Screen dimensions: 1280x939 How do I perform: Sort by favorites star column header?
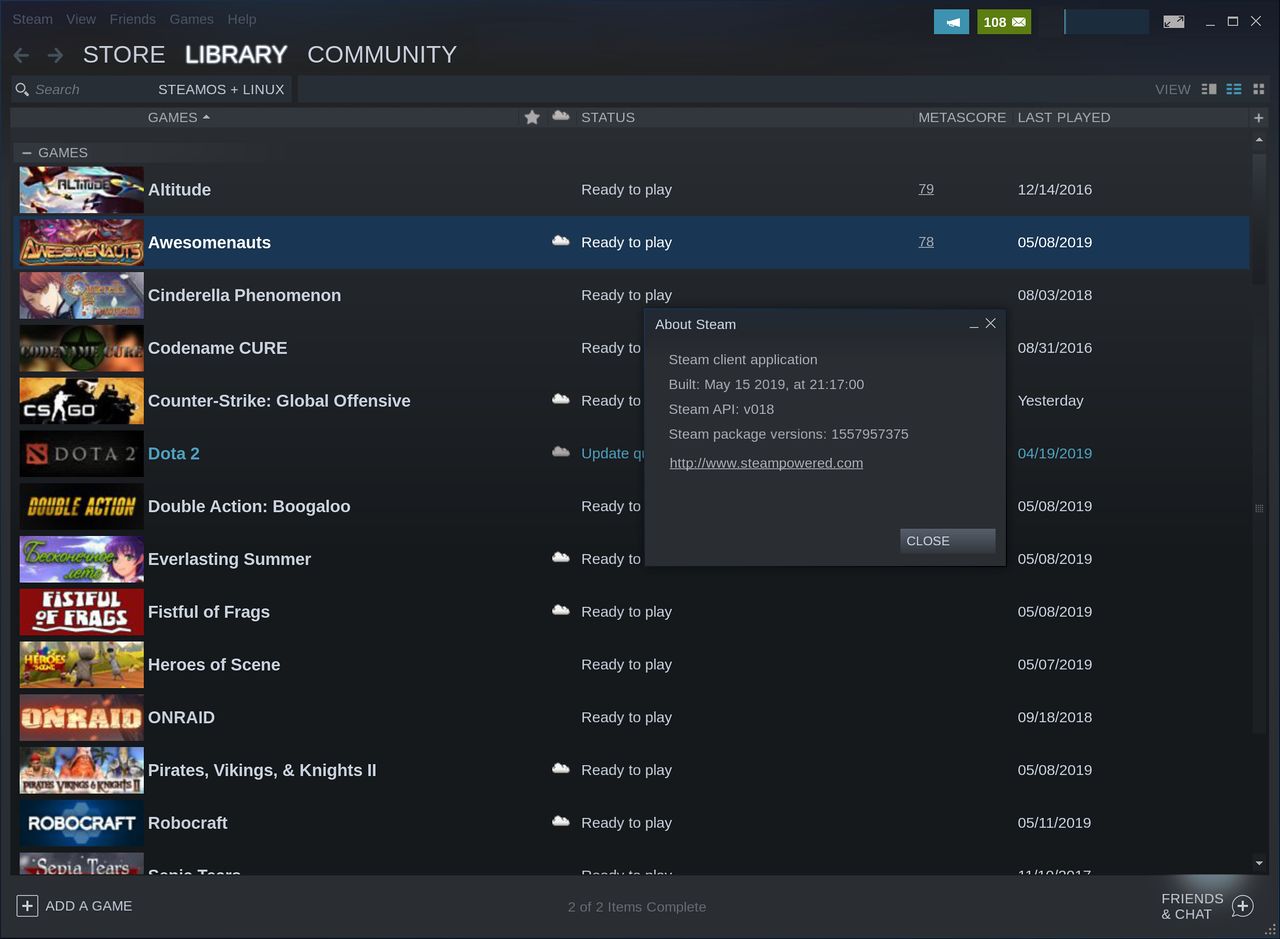click(532, 117)
